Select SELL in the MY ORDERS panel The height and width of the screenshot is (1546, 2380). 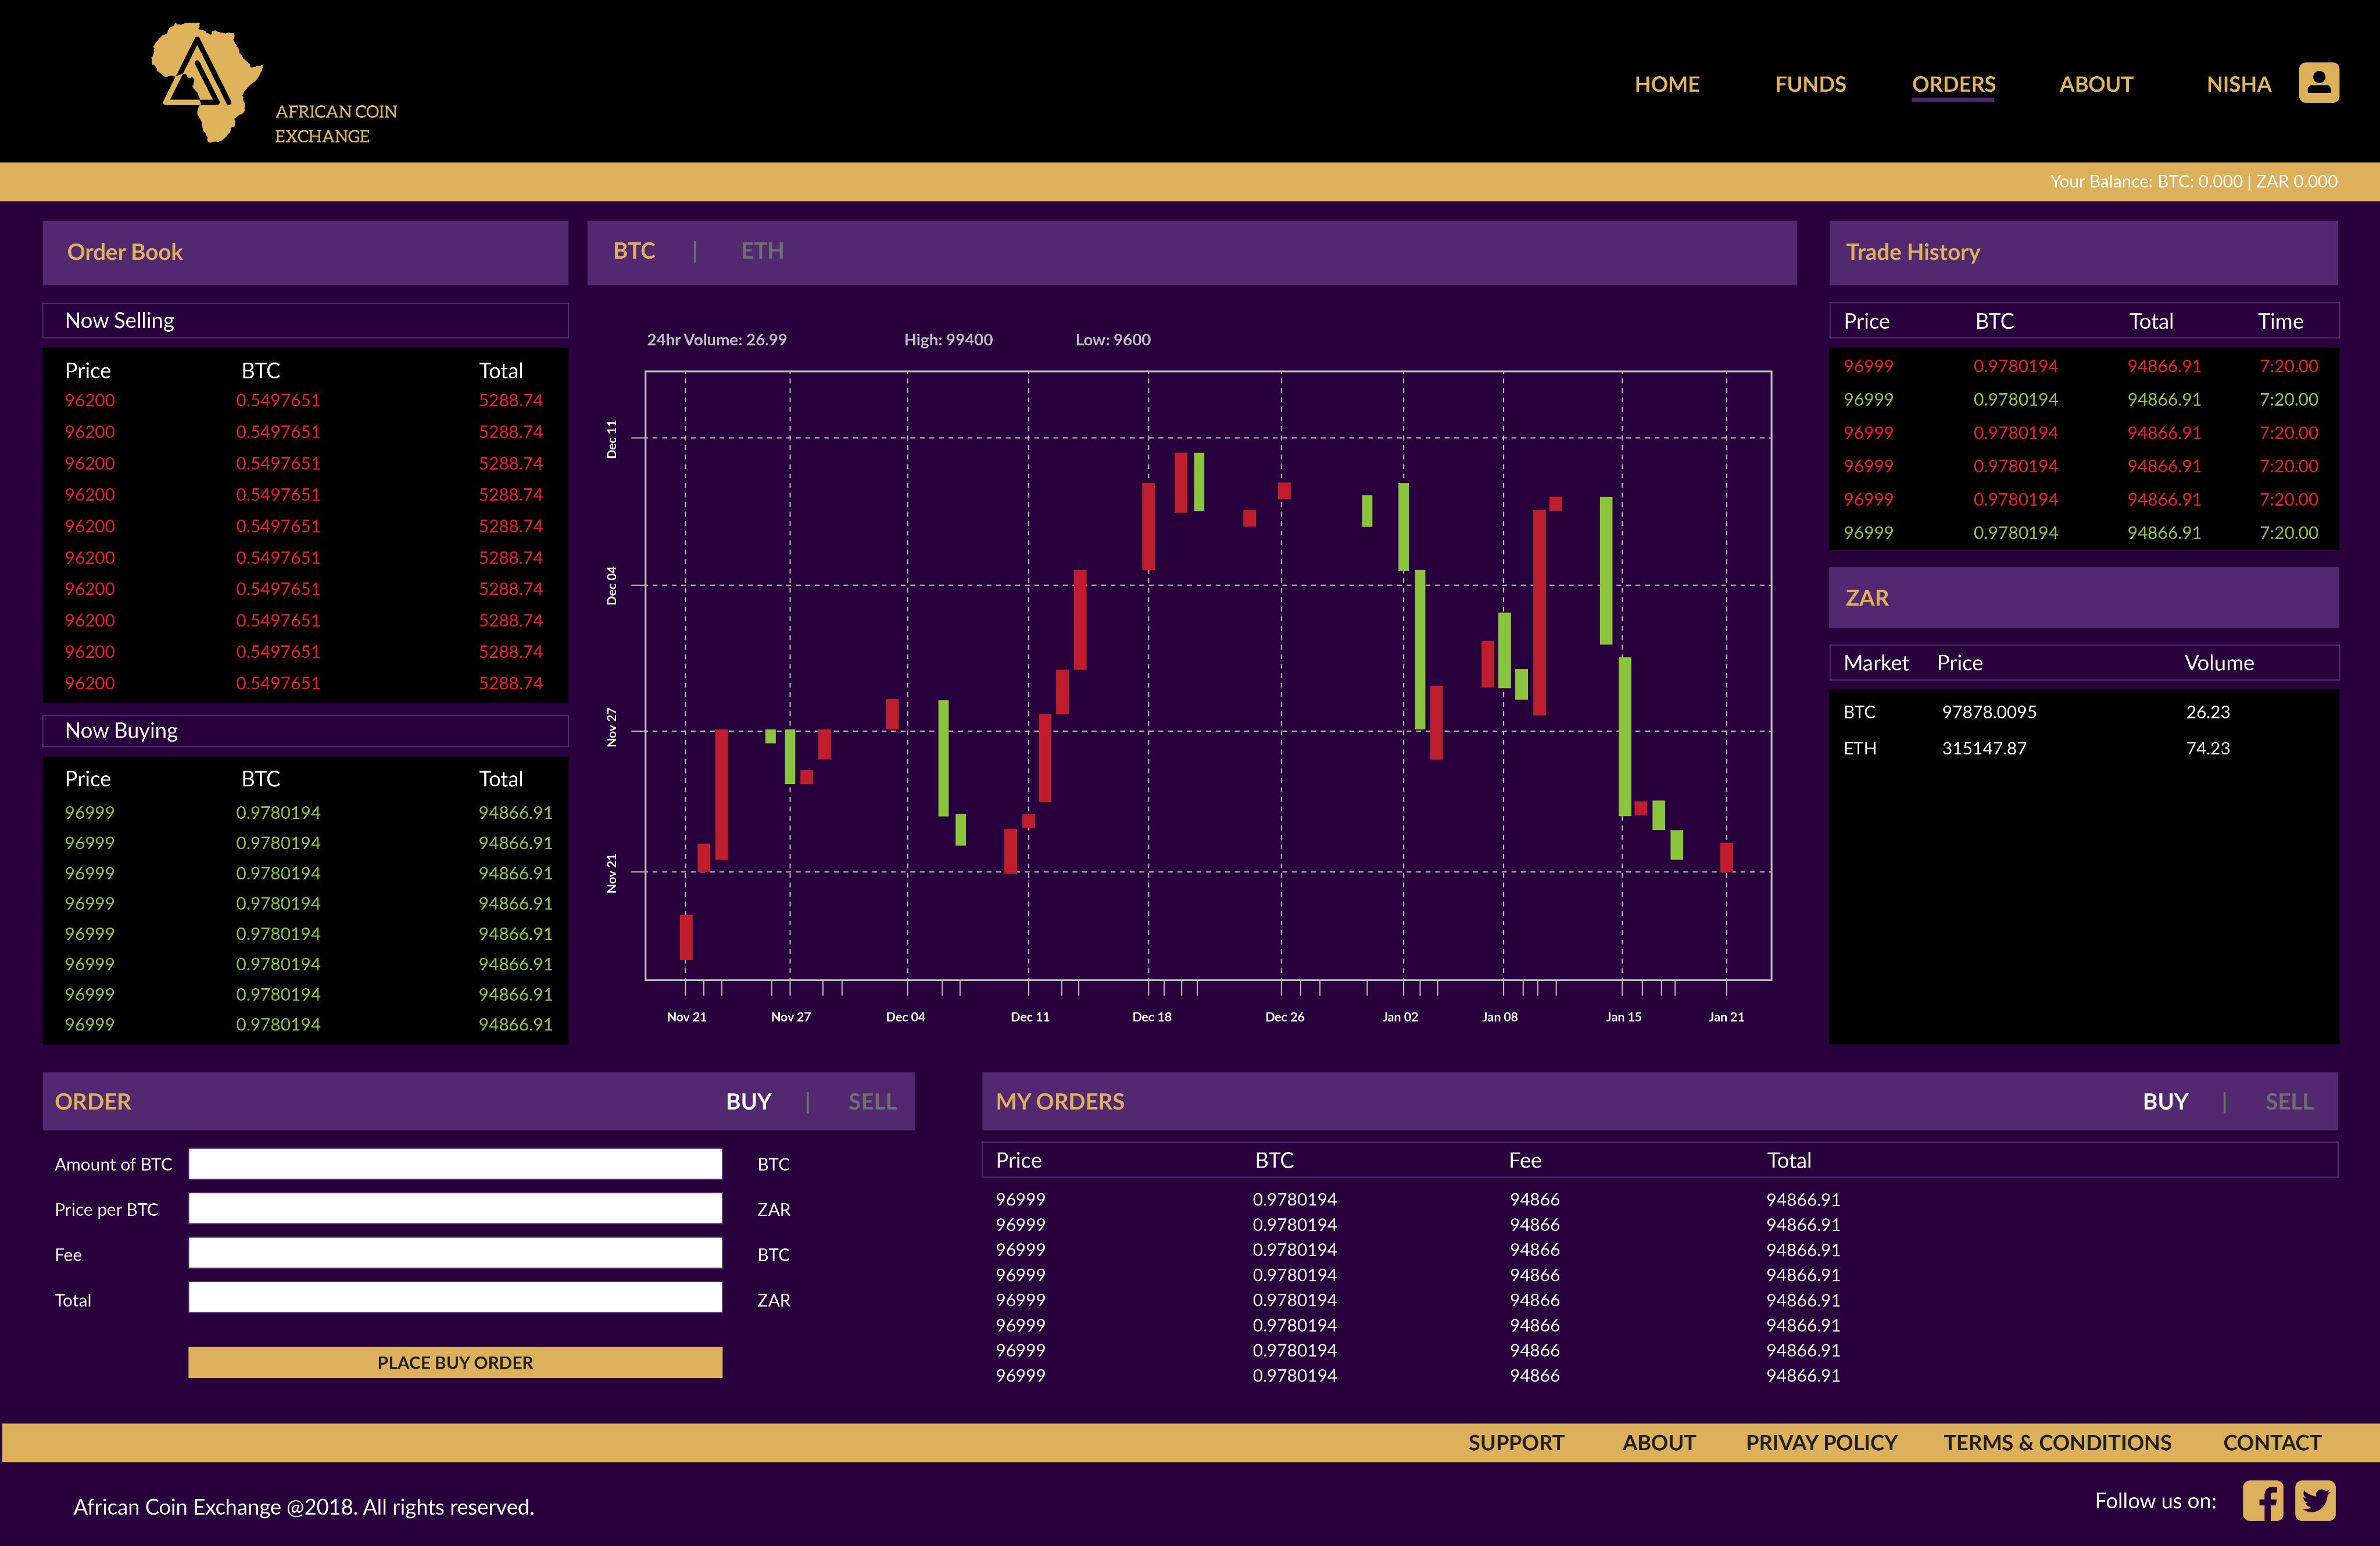(x=2289, y=1101)
